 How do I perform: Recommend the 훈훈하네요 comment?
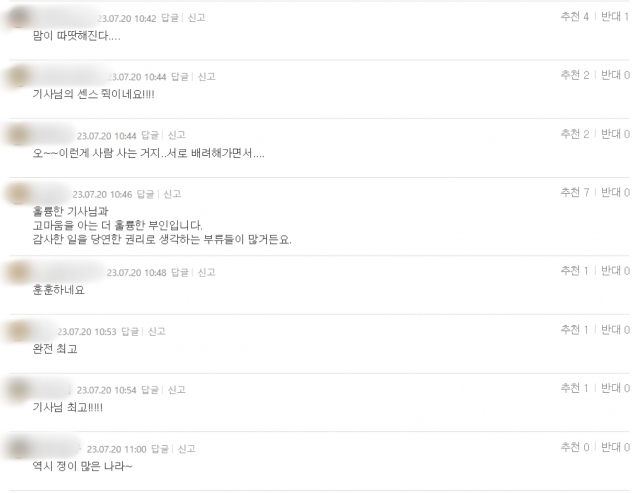pyautogui.click(x=575, y=271)
